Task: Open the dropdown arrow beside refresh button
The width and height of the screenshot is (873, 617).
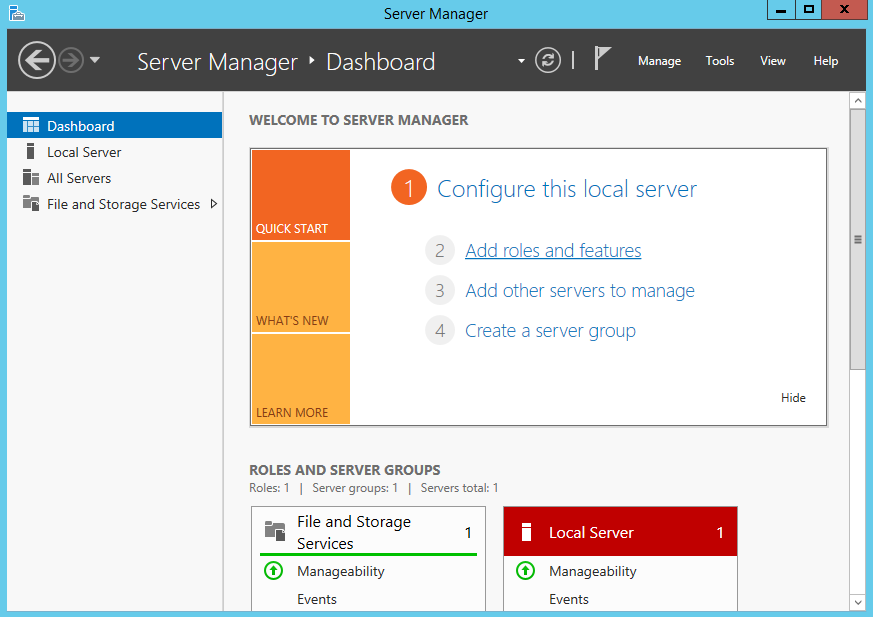Action: click(x=521, y=61)
